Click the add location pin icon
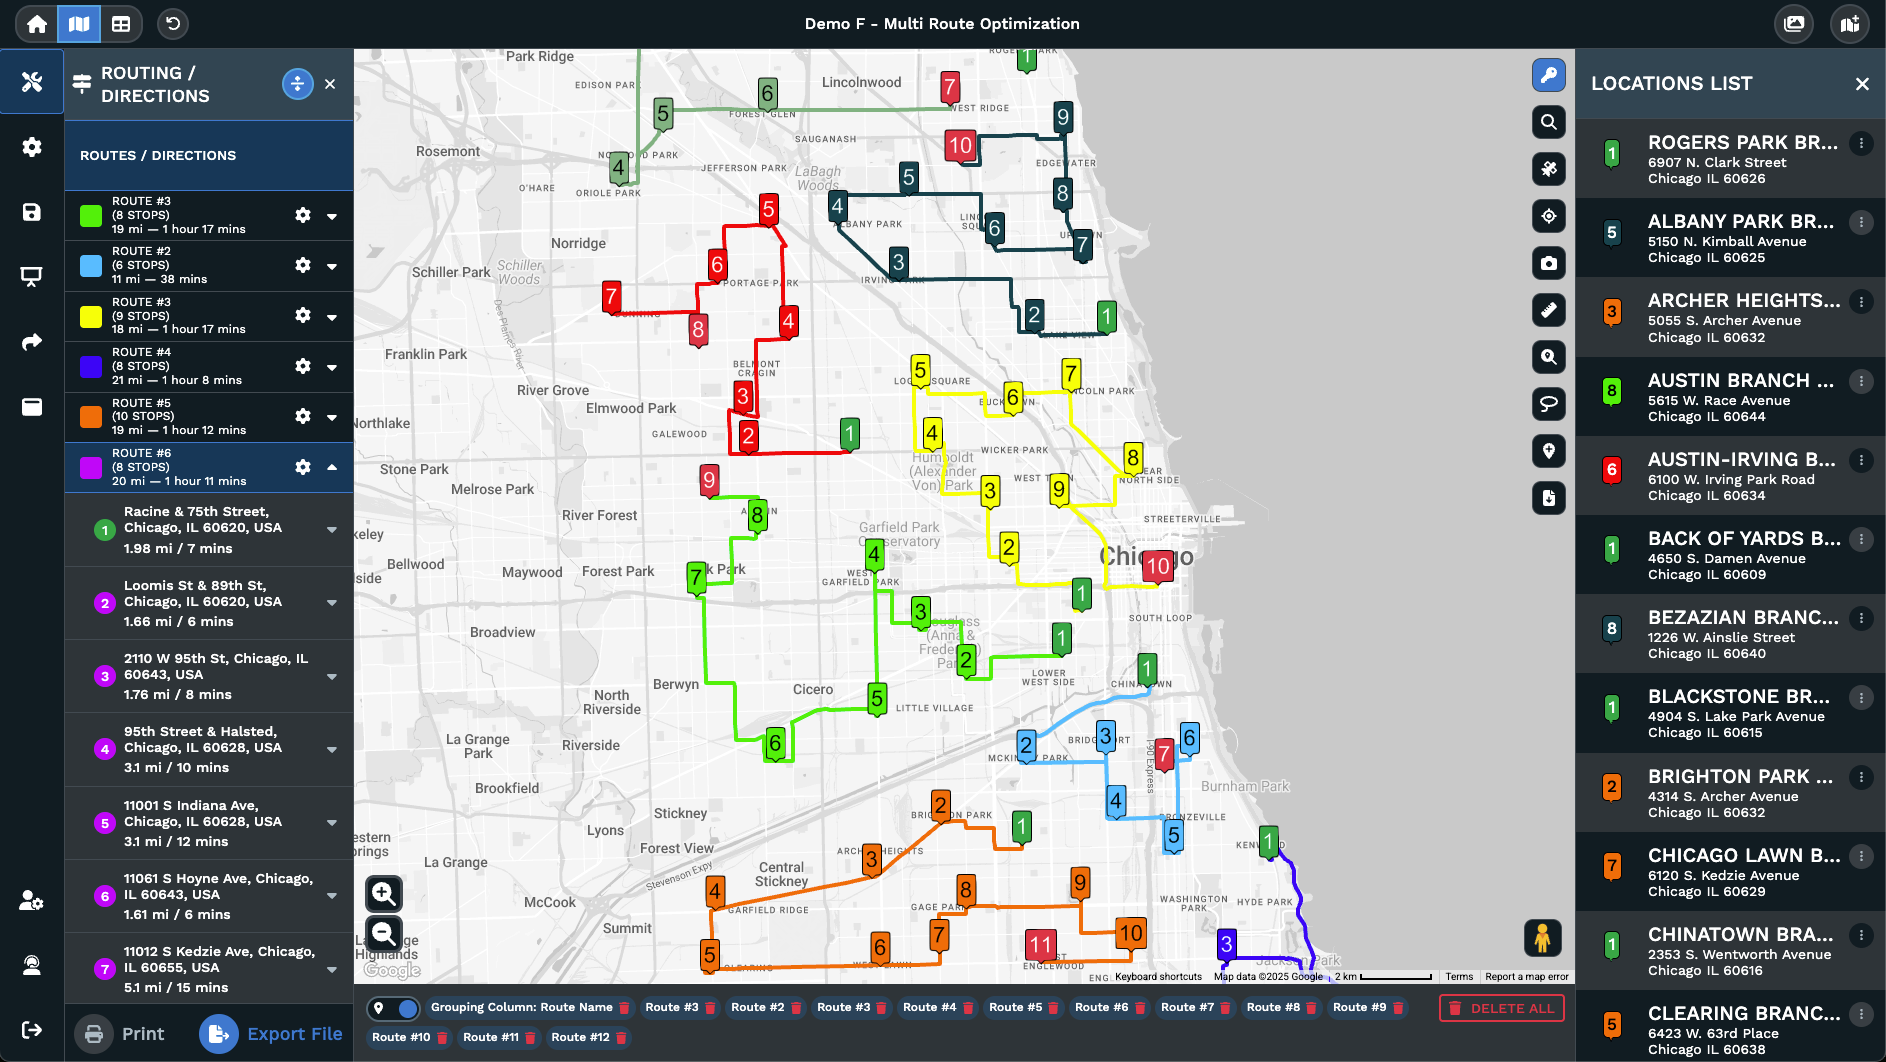The height and width of the screenshot is (1062, 1886). pos(1548,451)
